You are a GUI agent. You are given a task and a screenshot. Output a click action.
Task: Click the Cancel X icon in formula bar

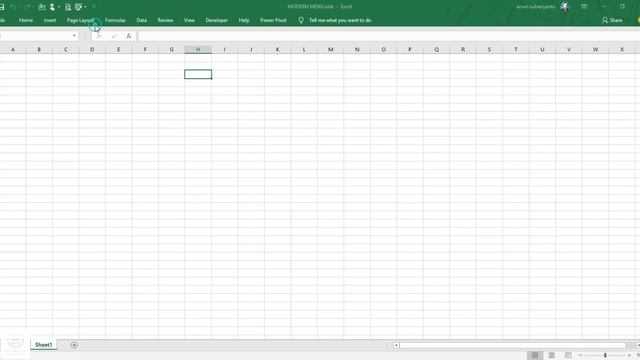(99, 36)
